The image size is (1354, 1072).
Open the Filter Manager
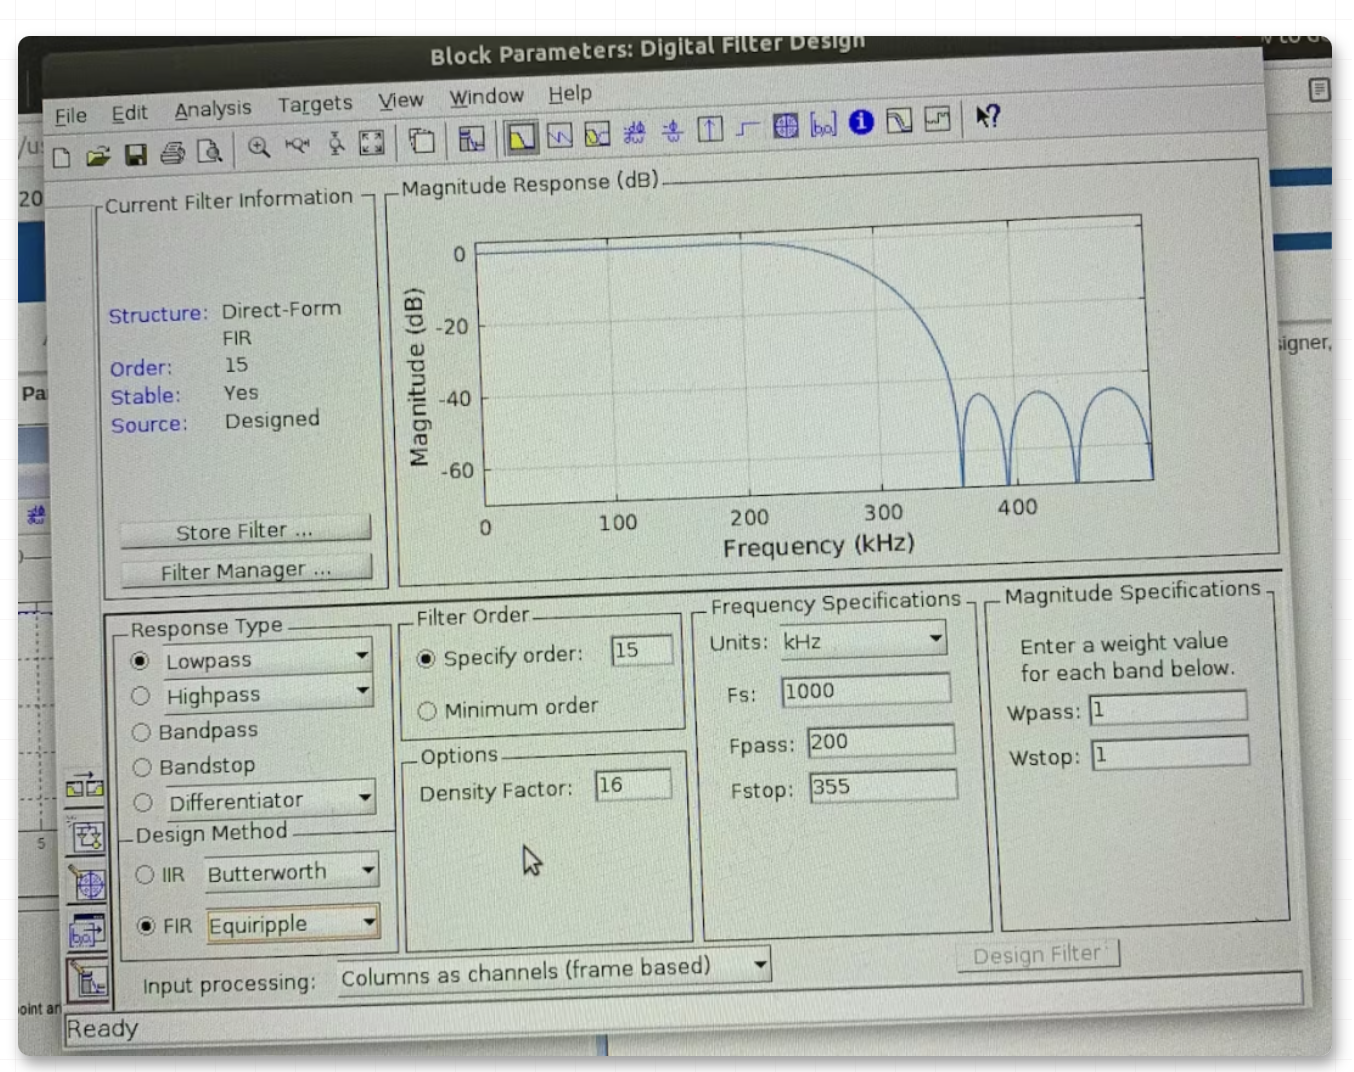click(246, 571)
